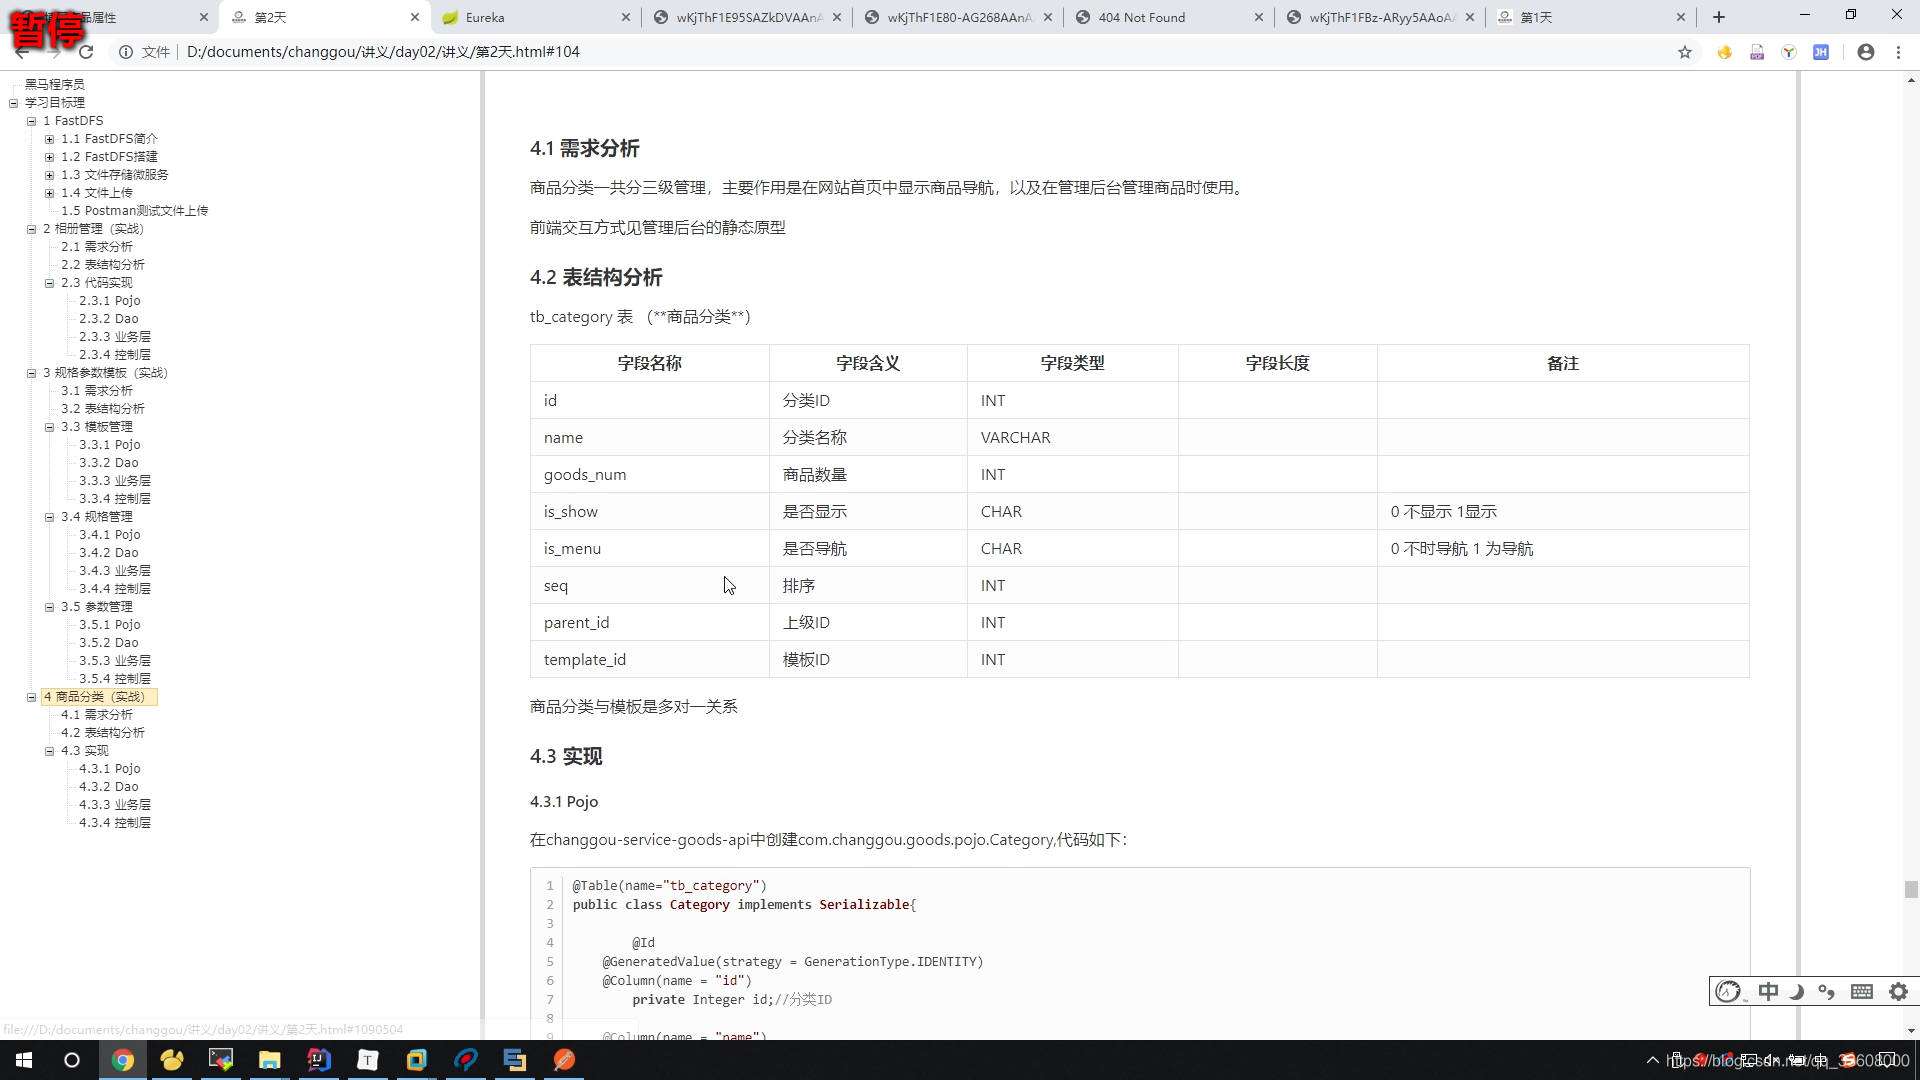Click the bookmark/star icon in address bar
The width and height of the screenshot is (1920, 1080).
click(1685, 51)
